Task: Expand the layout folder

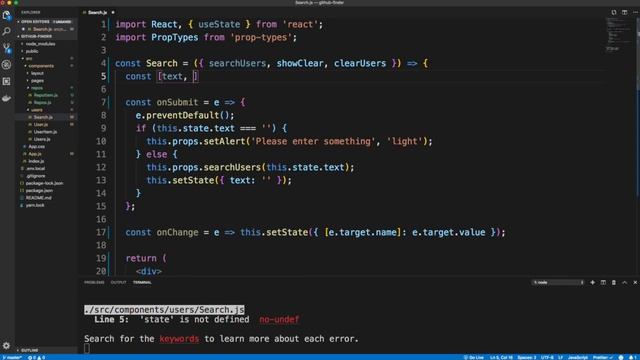Action: tap(37, 73)
